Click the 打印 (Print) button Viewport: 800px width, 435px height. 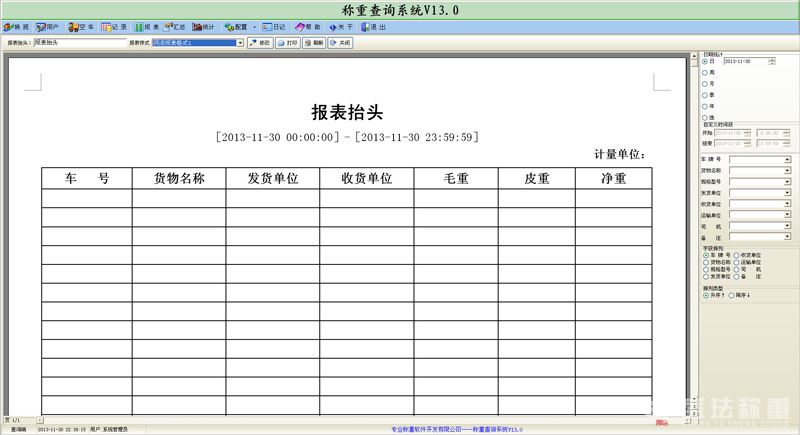[287, 43]
